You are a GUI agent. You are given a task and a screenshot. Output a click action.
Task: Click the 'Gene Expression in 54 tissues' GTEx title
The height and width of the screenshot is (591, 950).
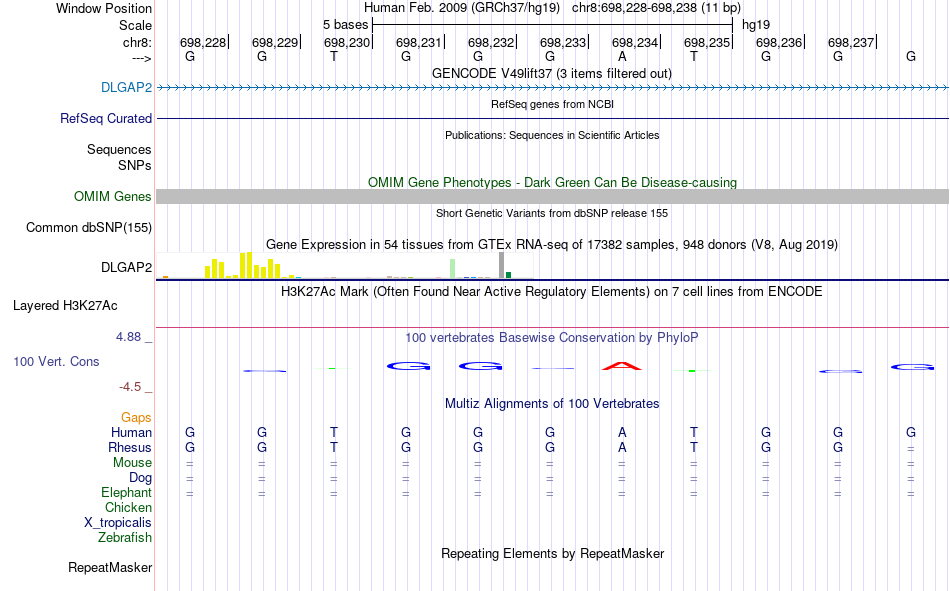(552, 244)
